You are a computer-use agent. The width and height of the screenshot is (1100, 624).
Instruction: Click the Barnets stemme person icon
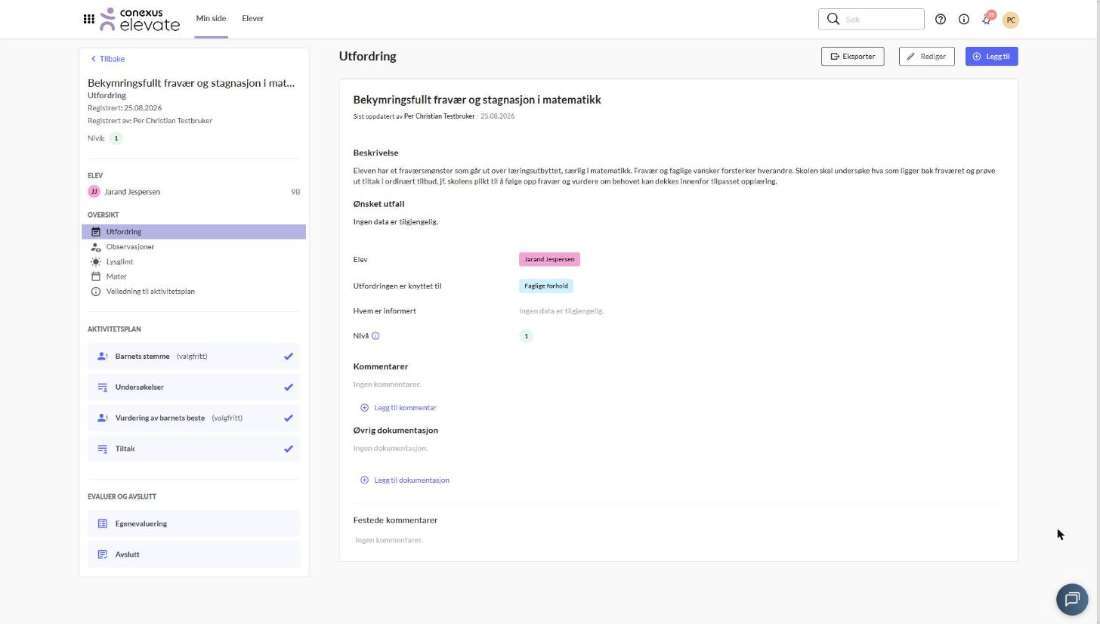pos(102,357)
